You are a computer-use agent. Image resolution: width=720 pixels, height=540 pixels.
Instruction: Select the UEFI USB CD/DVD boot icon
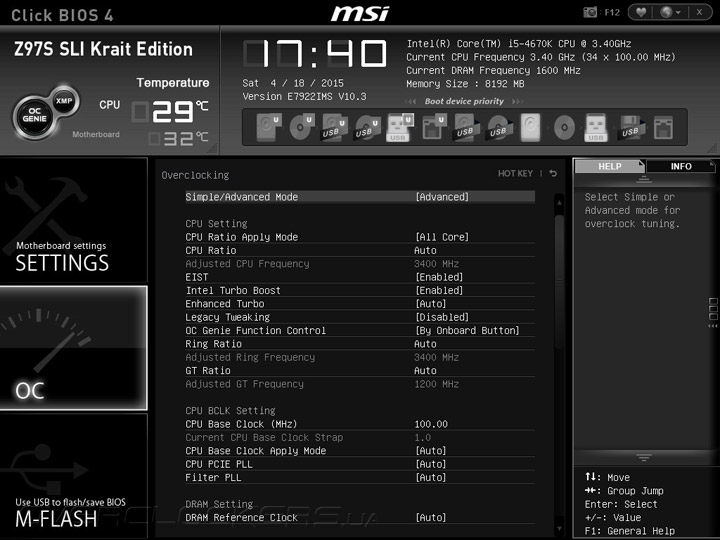point(367,127)
